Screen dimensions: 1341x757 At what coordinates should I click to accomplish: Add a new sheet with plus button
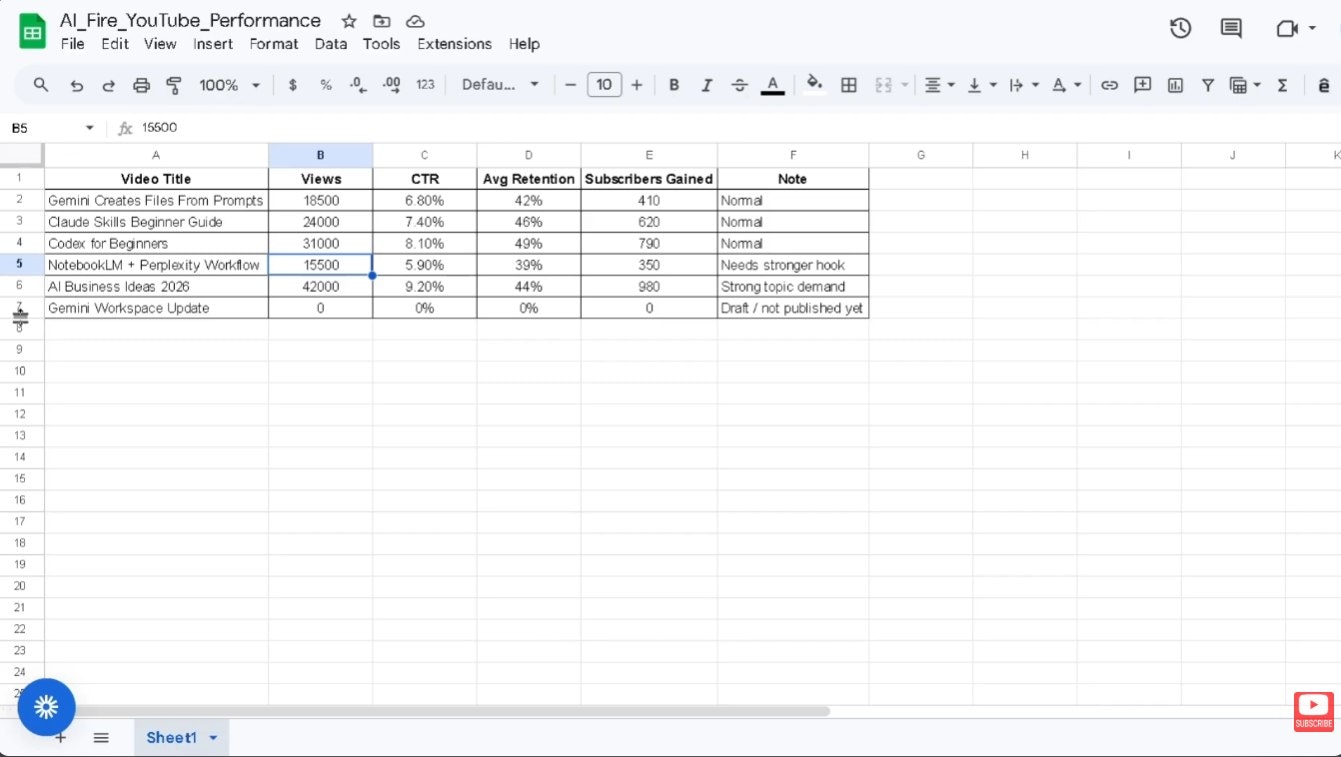(x=60, y=738)
